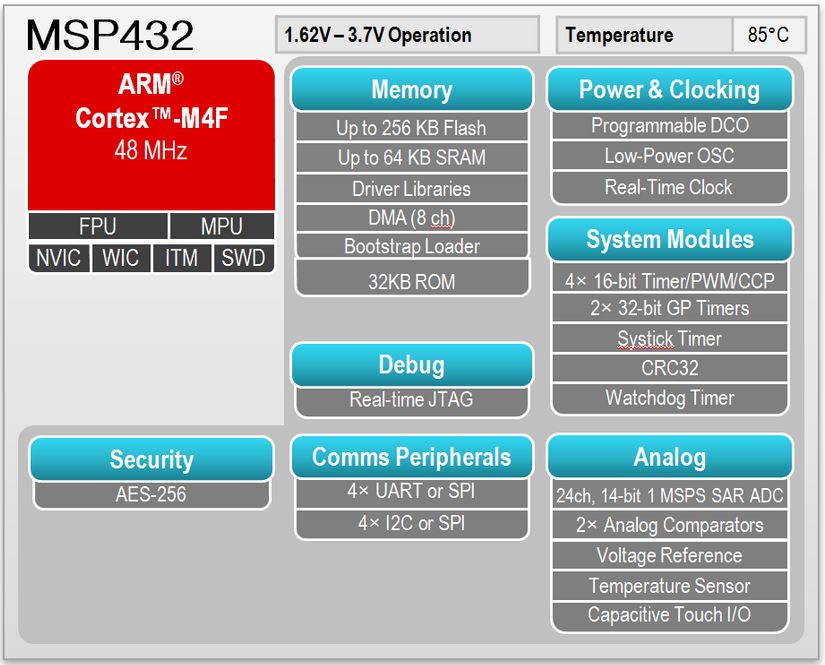Select Up to 64 KB SRAM row

(x=411, y=157)
